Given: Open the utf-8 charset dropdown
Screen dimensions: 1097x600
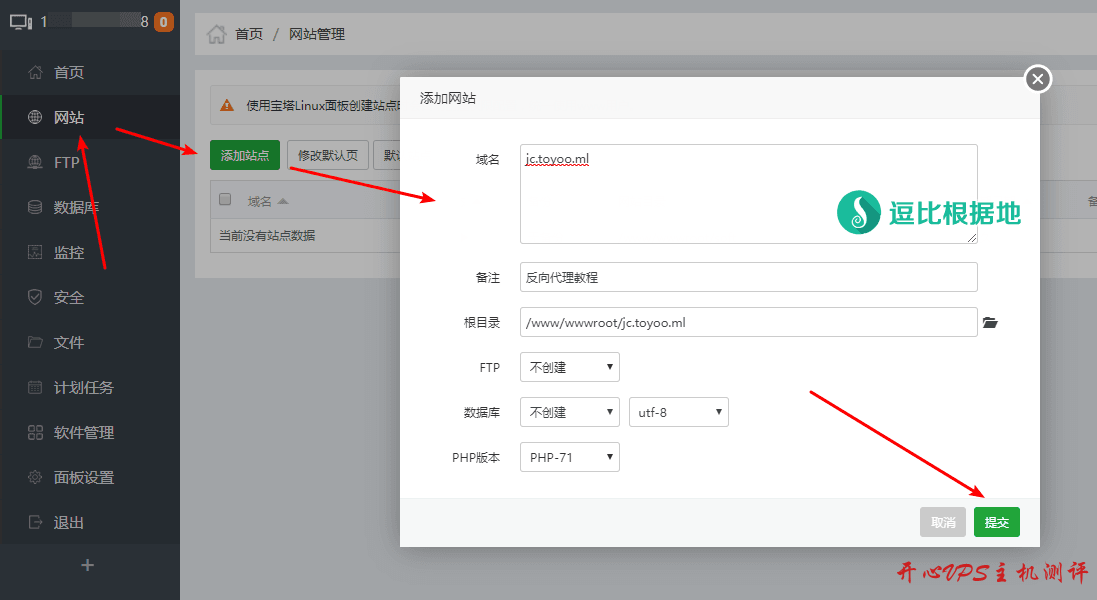Looking at the screenshot, I should [678, 412].
